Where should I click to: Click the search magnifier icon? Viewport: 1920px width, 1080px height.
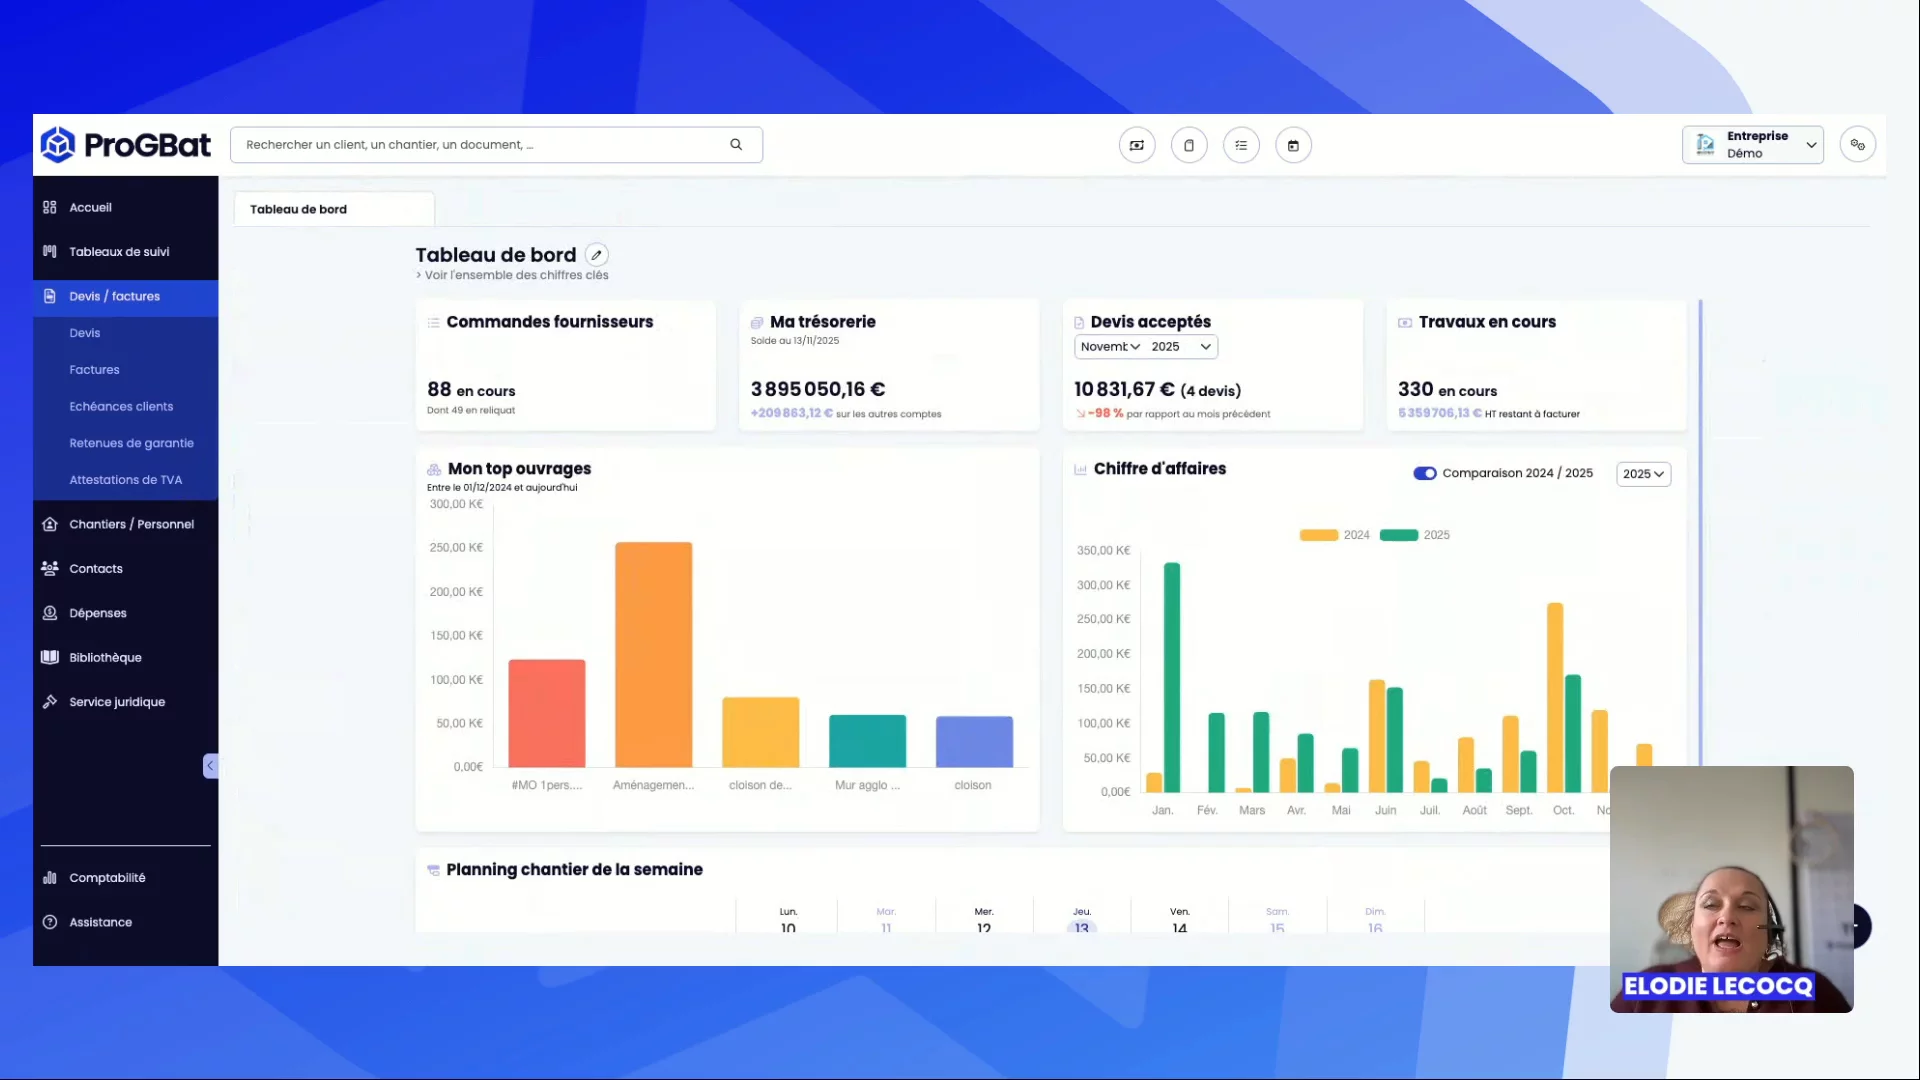(x=736, y=145)
